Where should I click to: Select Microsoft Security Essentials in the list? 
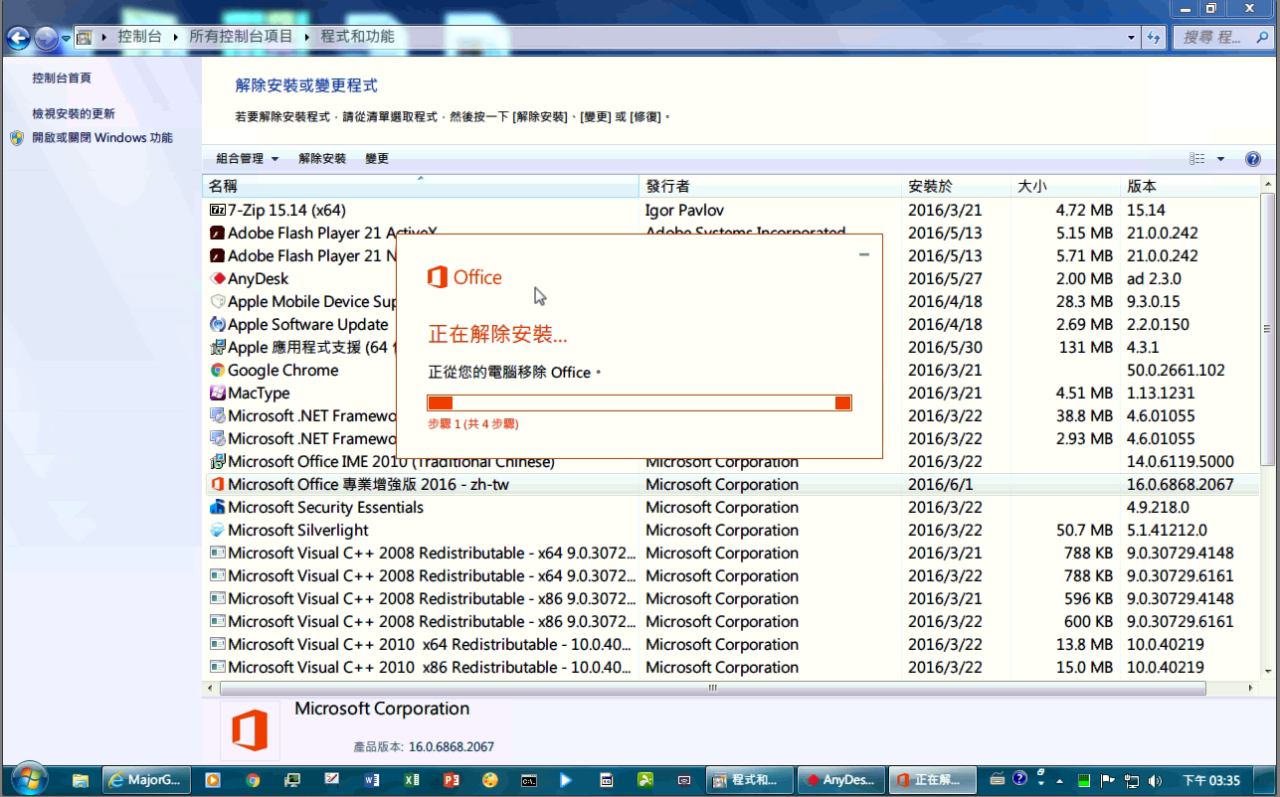[x=325, y=507]
